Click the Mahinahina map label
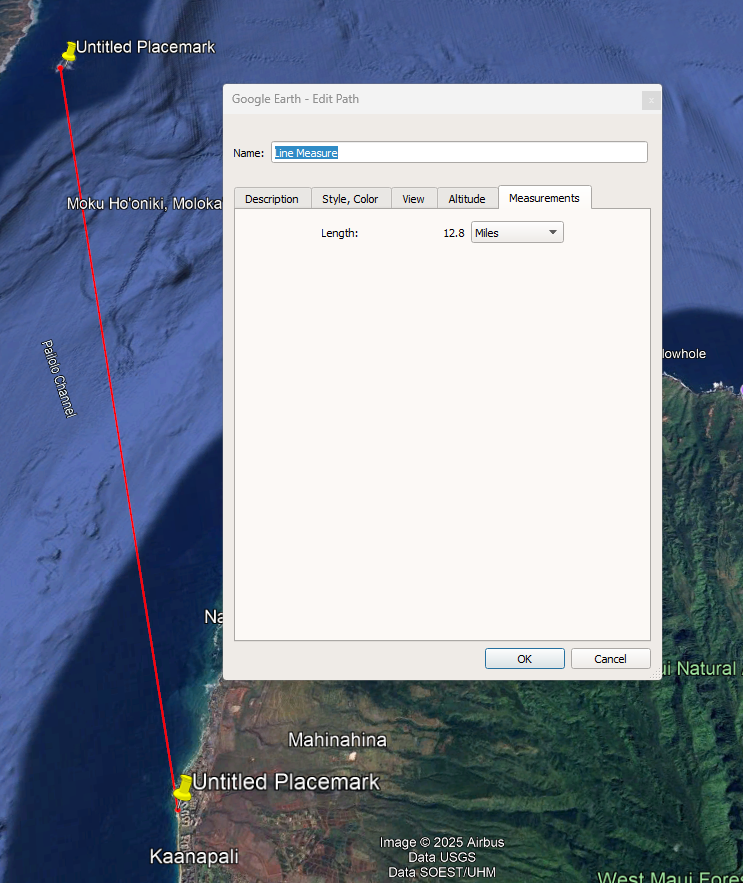Viewport: 743px width, 883px height. click(x=337, y=739)
